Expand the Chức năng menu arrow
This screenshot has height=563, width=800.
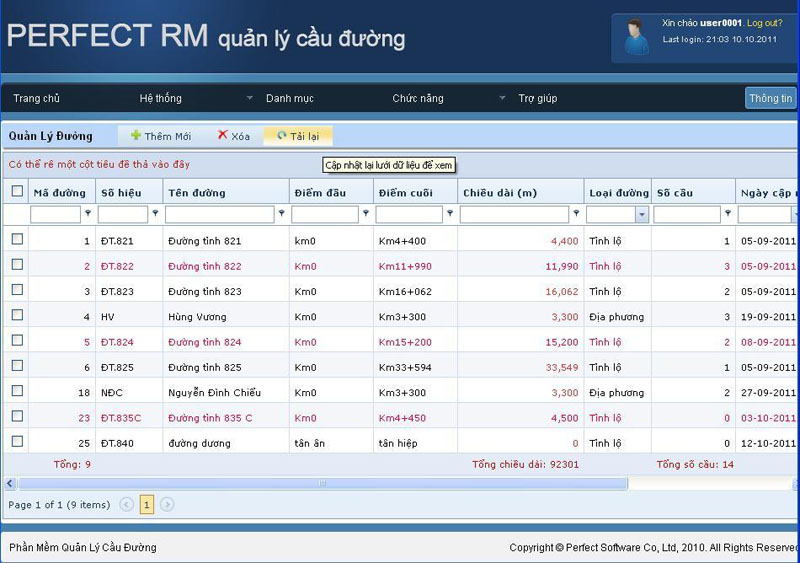point(502,97)
